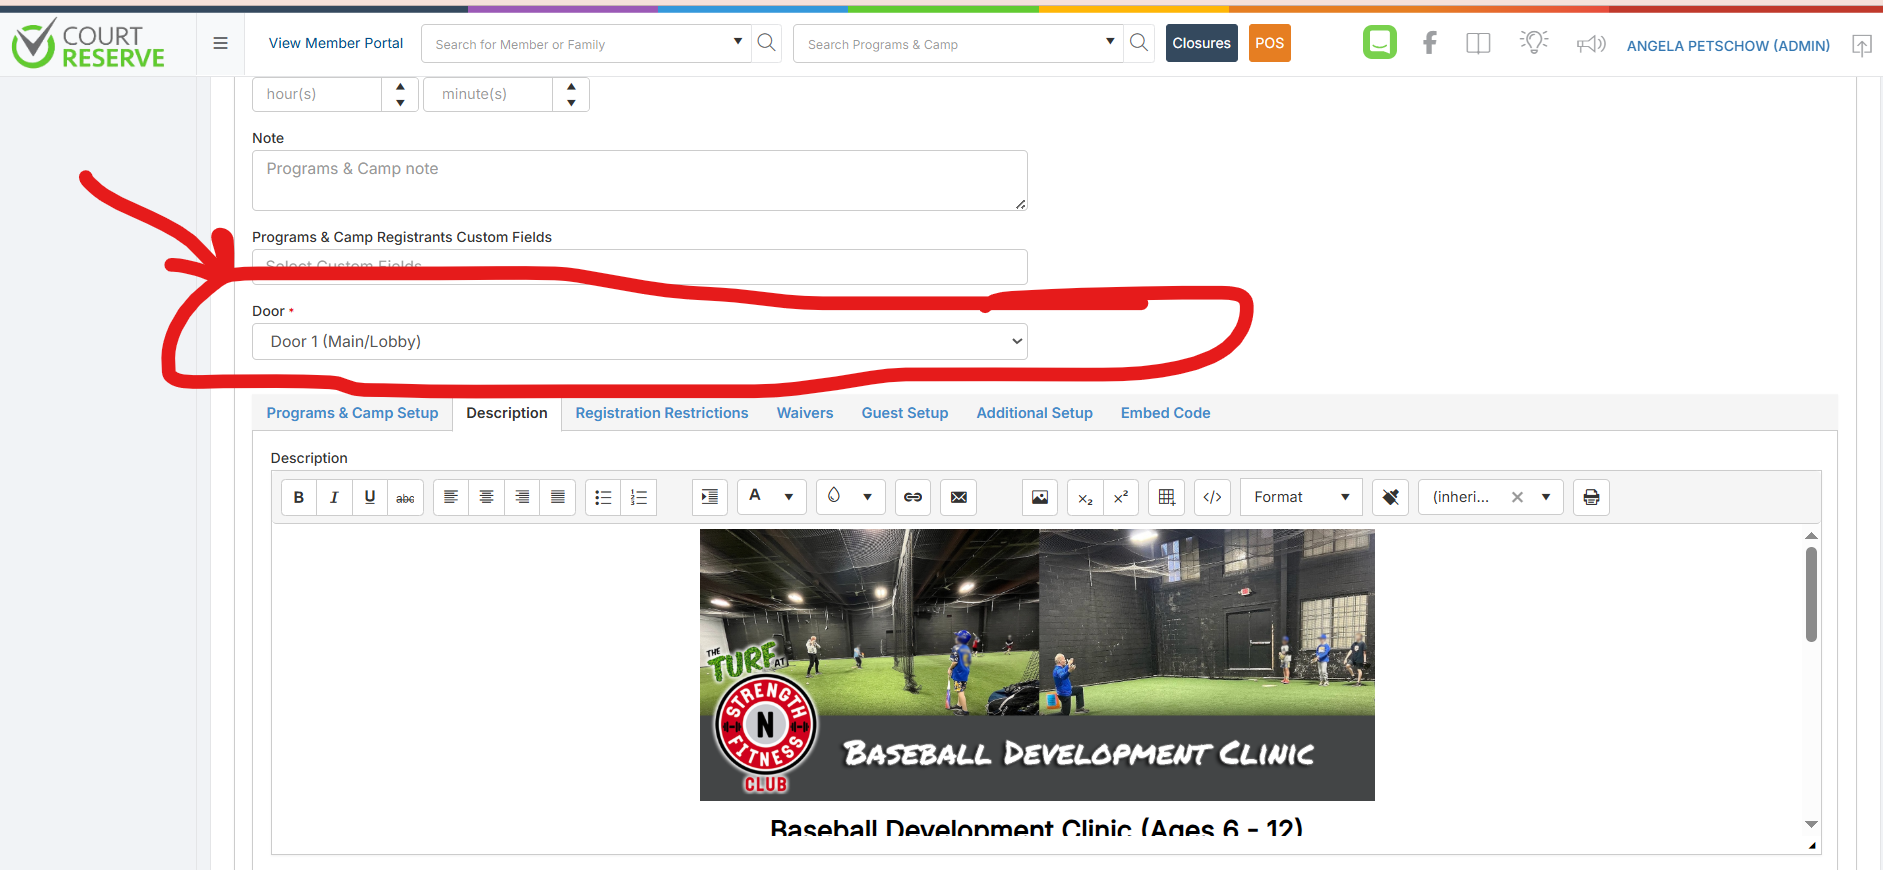The image size is (1883, 870).
Task: Toggle italic text formatting
Action: point(334,497)
